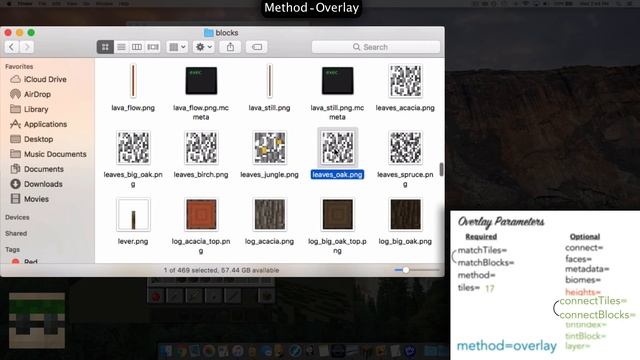Go forward with the Finder forward arrow
This screenshot has height=360, width=640.
pyautogui.click(x=27, y=47)
